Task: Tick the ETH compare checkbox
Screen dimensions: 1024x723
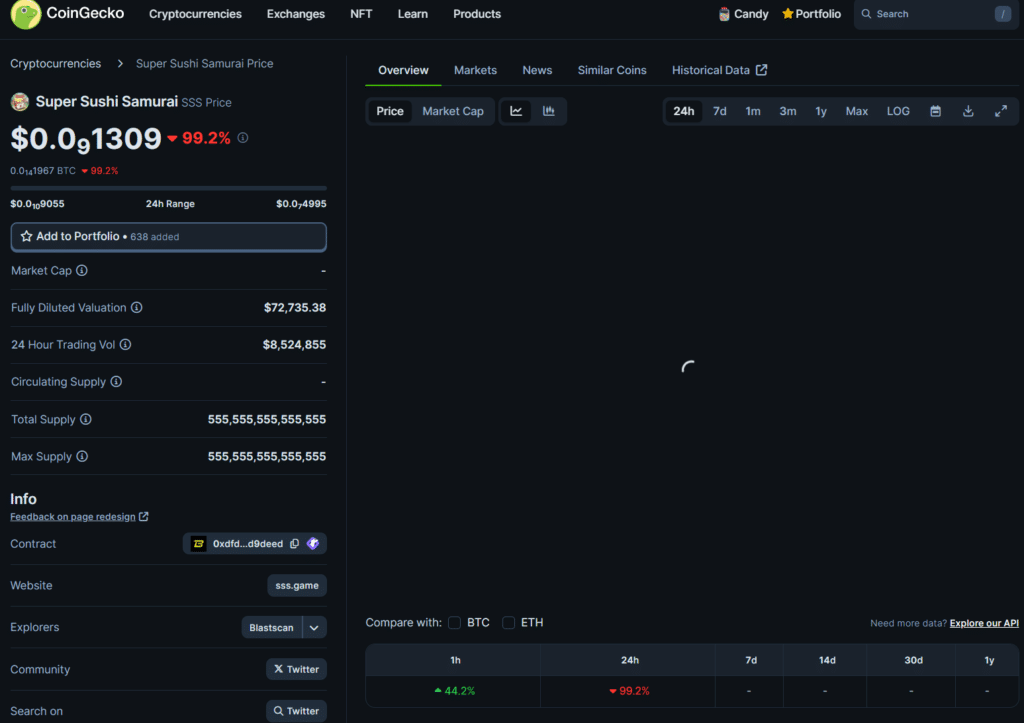Action: pyautogui.click(x=508, y=622)
